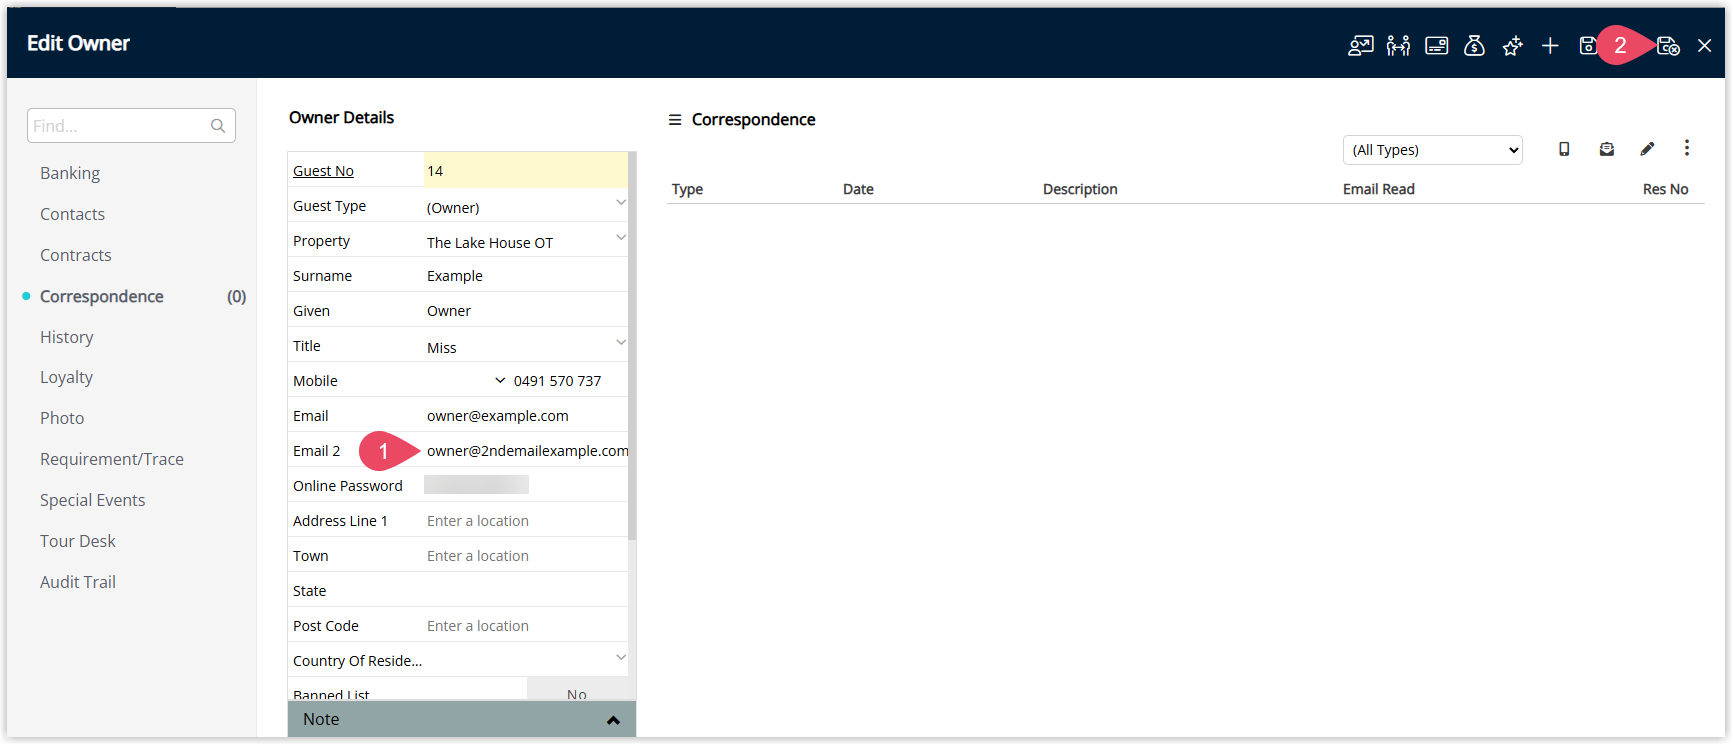Image resolution: width=1733 pixels, height=745 pixels.
Task: Click the Address Line 1 location field
Action: coord(525,521)
